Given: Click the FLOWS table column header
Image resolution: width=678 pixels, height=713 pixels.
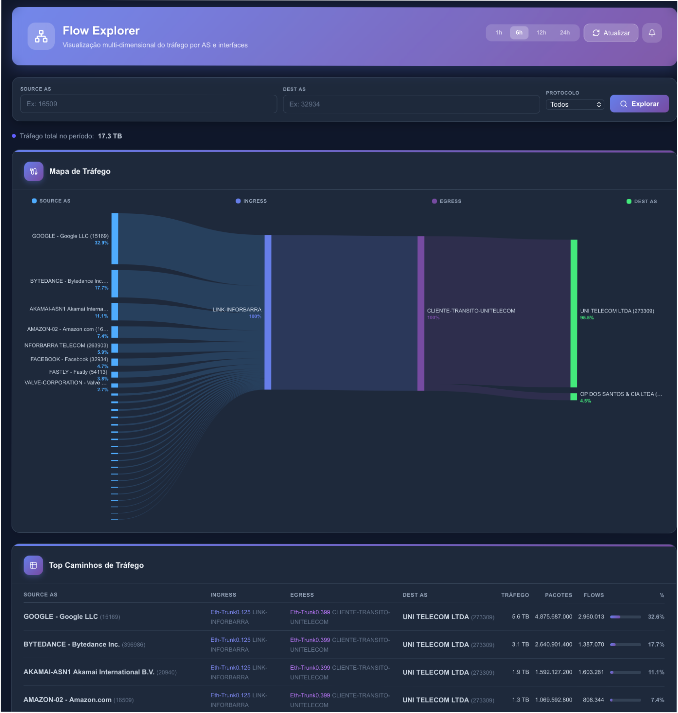Looking at the screenshot, I should [594, 595].
